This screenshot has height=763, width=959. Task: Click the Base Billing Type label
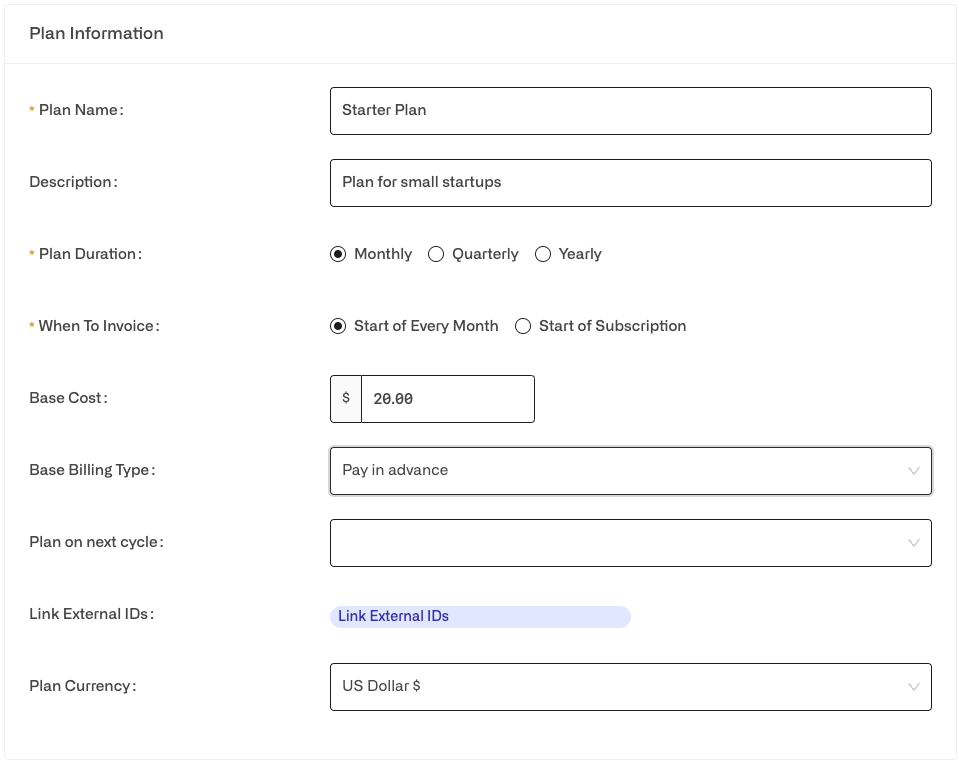(x=92, y=470)
